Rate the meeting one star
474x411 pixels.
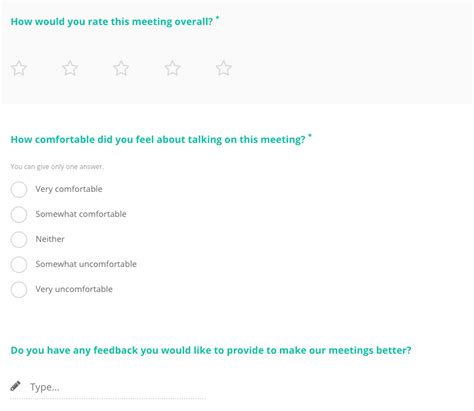click(x=19, y=68)
